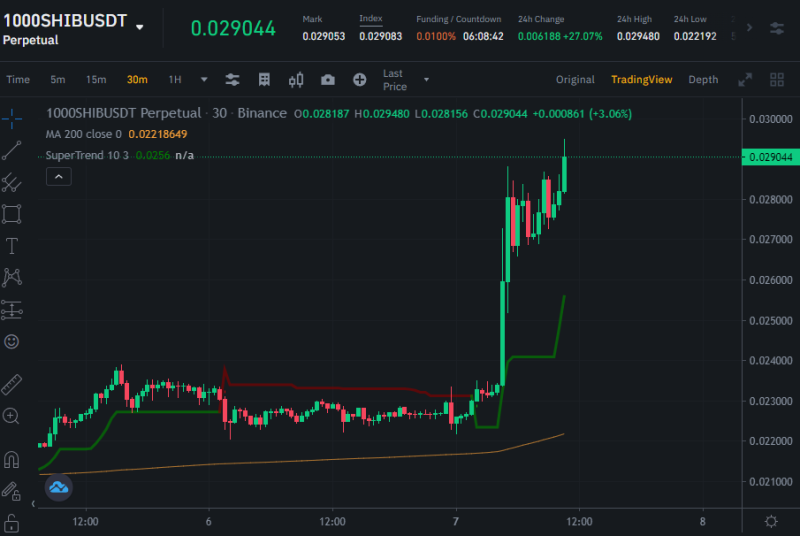Open chart settings gear at bottom right
This screenshot has height=536, width=800.
[x=771, y=521]
